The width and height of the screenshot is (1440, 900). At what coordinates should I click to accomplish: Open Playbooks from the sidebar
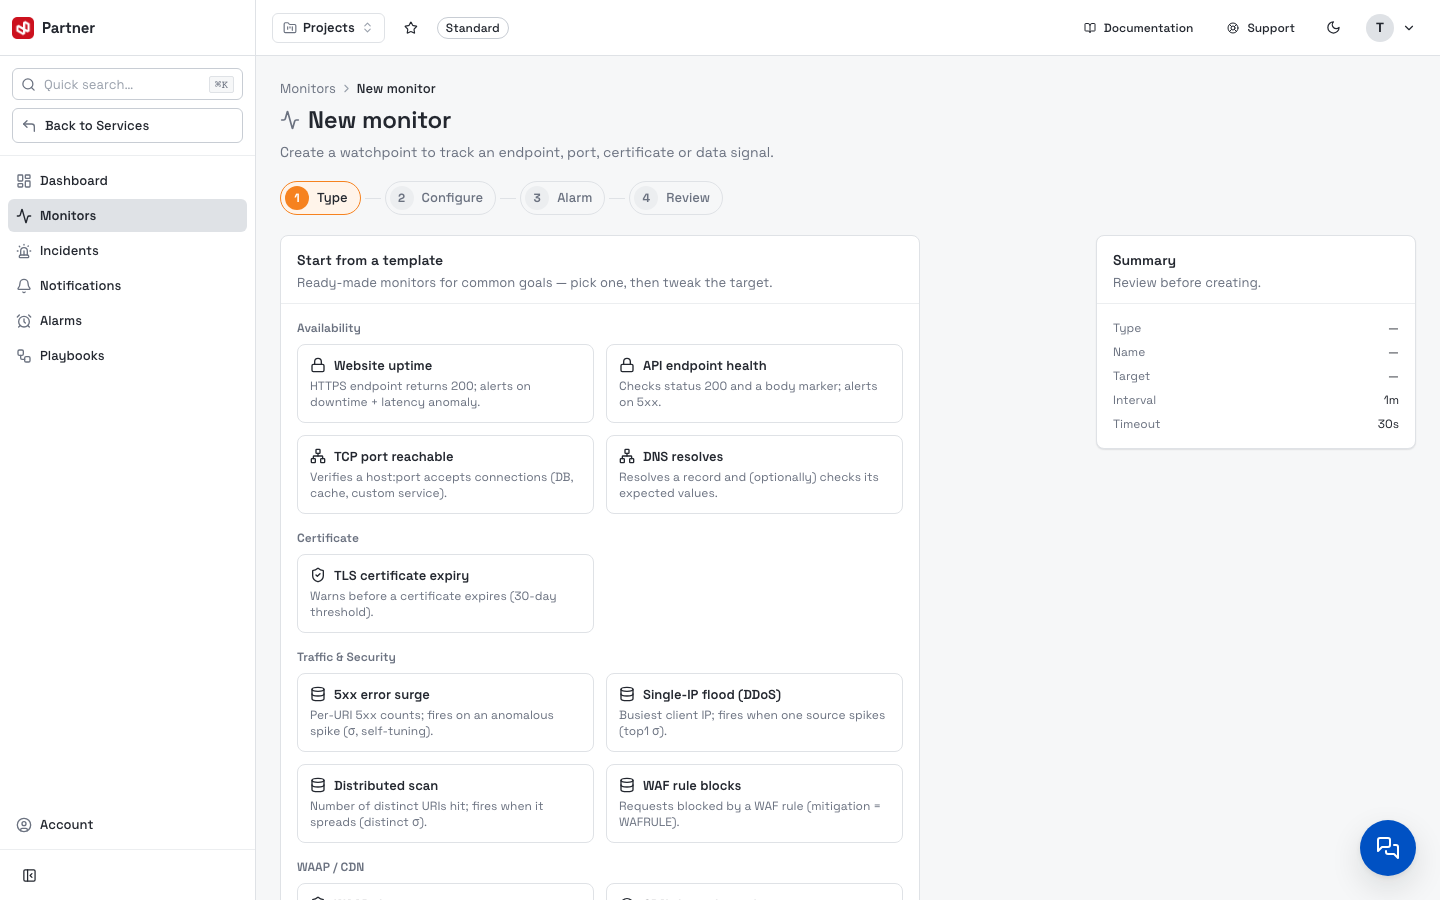pyautogui.click(x=127, y=356)
